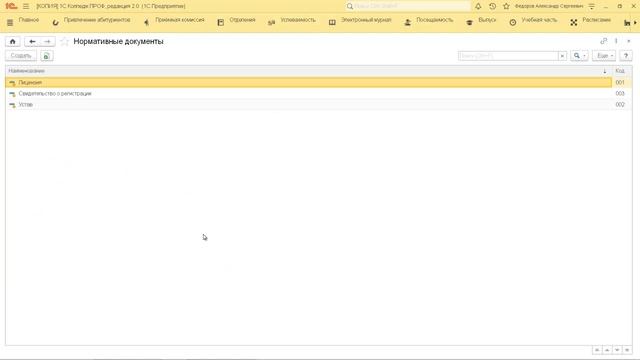
Task: Open the vertical dots form menu
Action: (616, 41)
